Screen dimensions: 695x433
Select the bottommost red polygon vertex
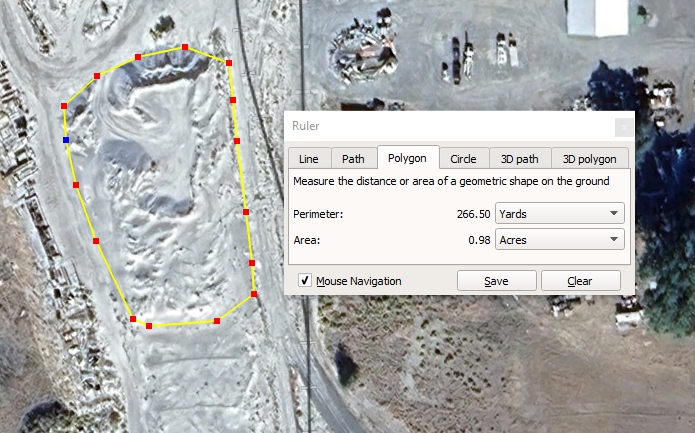pos(149,326)
